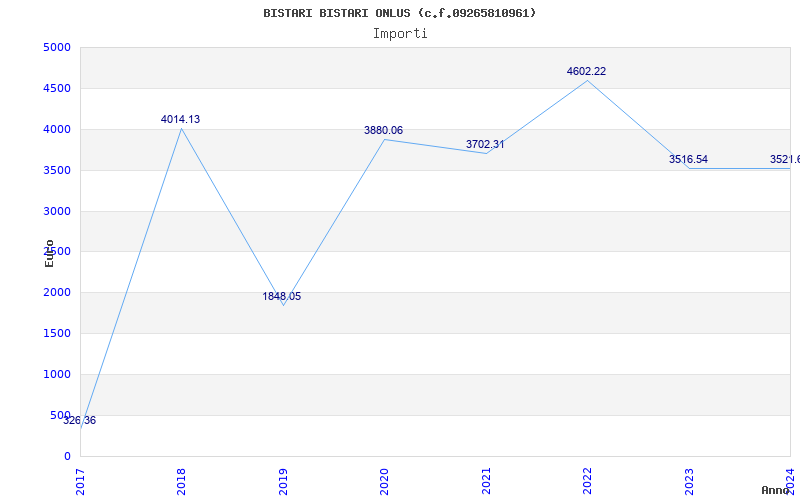This screenshot has width=800, height=500.
Task: Select the 2018 x-axis year label
Action: 181,482
